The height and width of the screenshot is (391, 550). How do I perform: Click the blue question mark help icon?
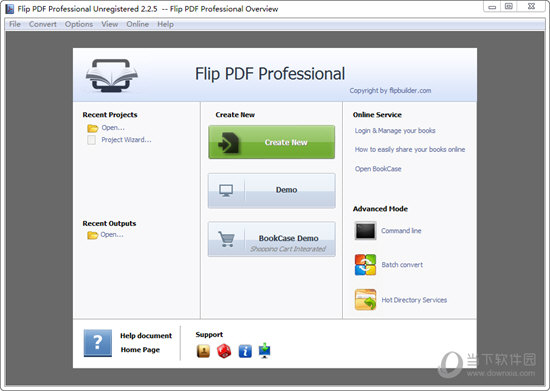[x=98, y=343]
